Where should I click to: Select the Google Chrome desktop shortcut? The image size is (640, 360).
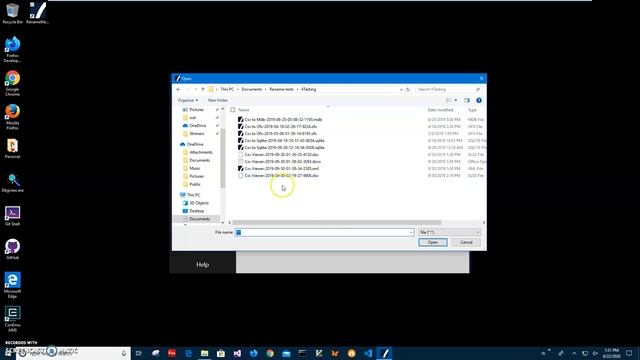tap(12, 83)
